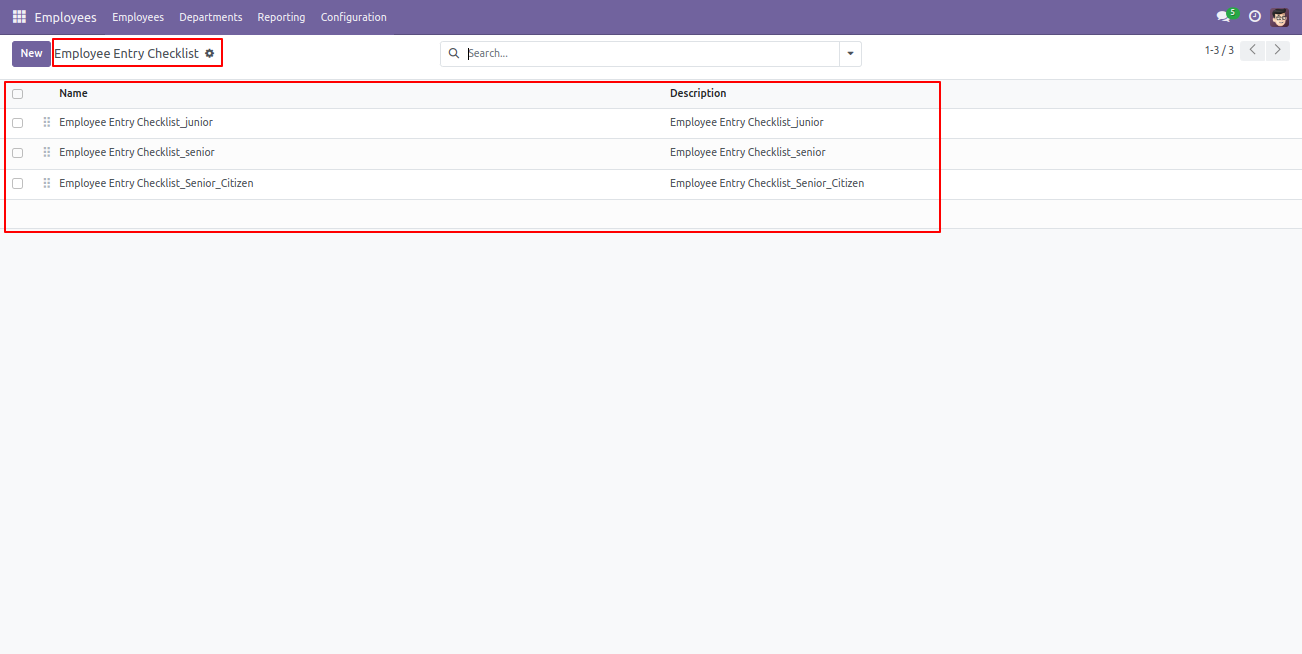Click the 1-3 / 3 pager counter
1302x654 pixels.
[1219, 50]
